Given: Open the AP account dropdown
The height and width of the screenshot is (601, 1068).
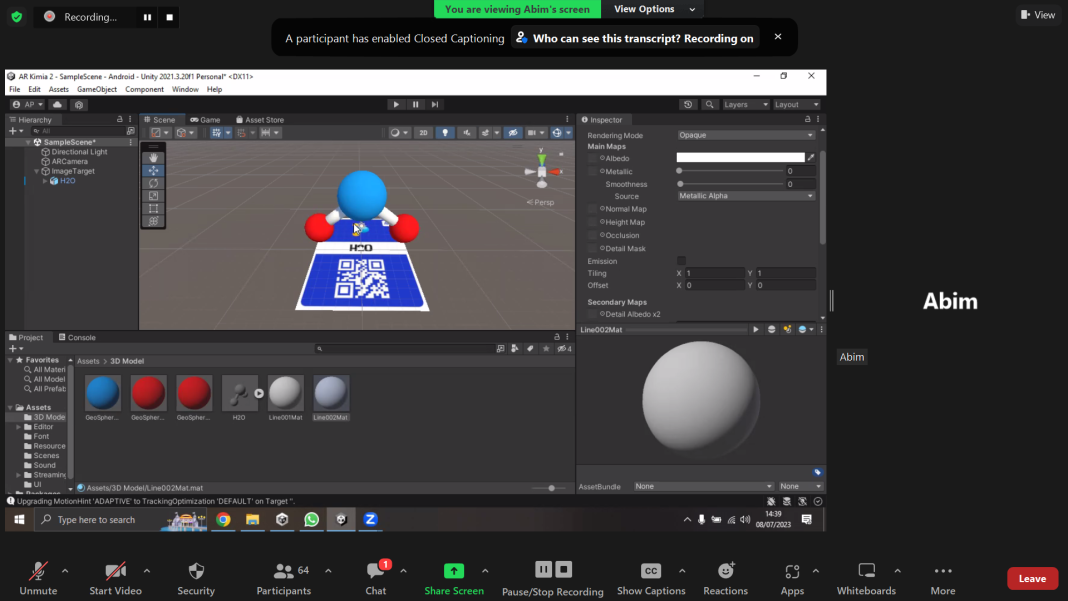Looking at the screenshot, I should click(x=28, y=104).
